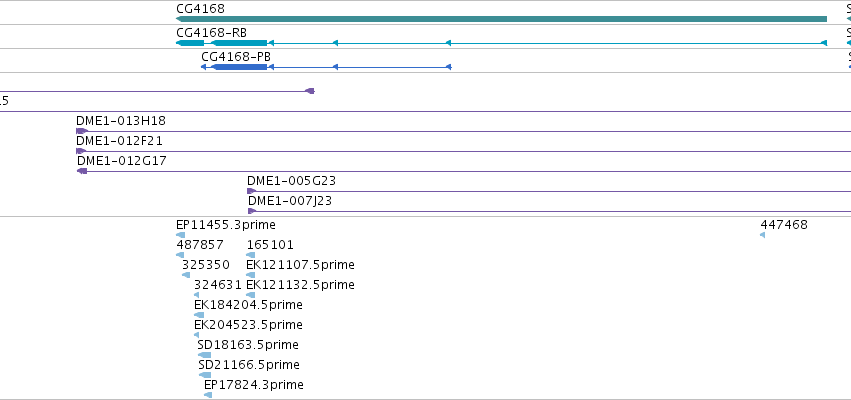
Task: Click the unlabeled purple clone end arrow
Action: (x=310, y=91)
